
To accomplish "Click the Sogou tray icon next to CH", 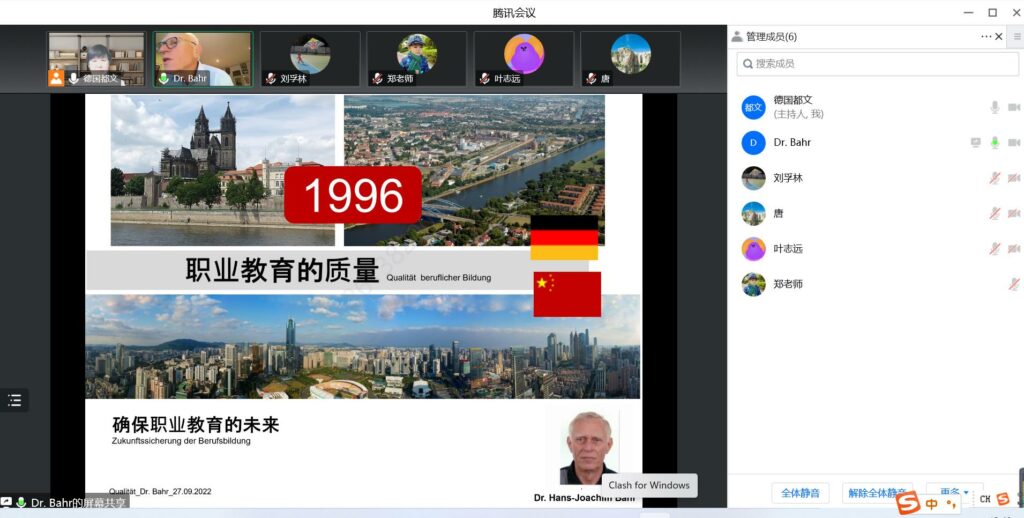I will tap(1003, 499).
